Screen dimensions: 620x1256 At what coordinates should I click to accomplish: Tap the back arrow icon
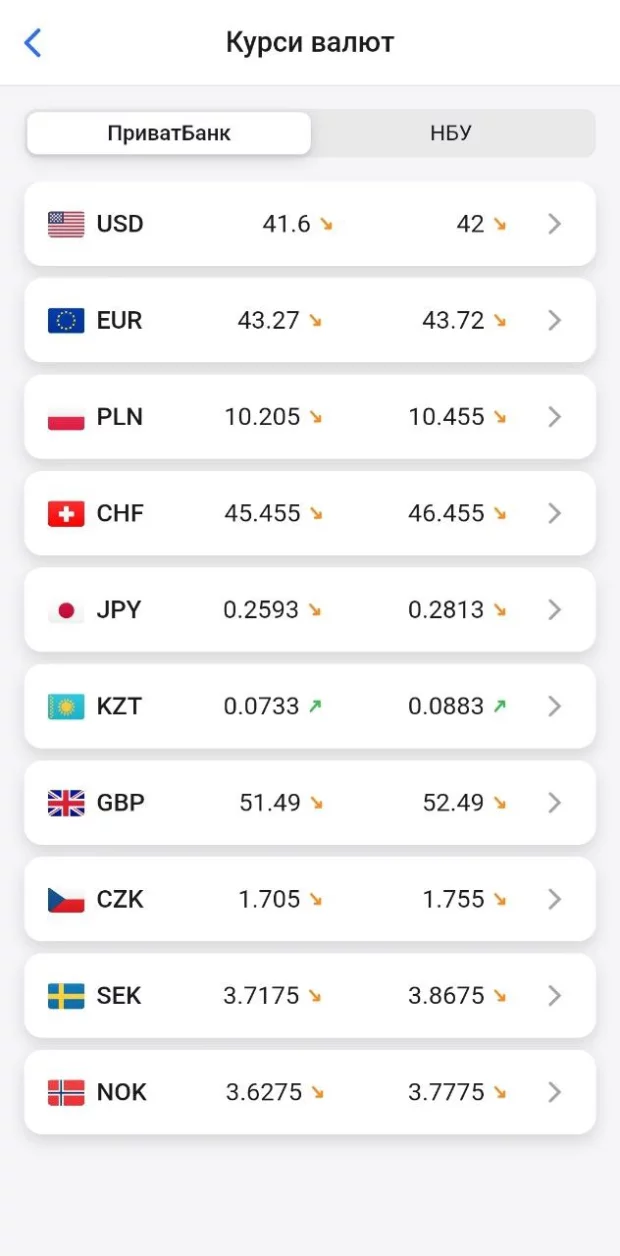[x=33, y=43]
